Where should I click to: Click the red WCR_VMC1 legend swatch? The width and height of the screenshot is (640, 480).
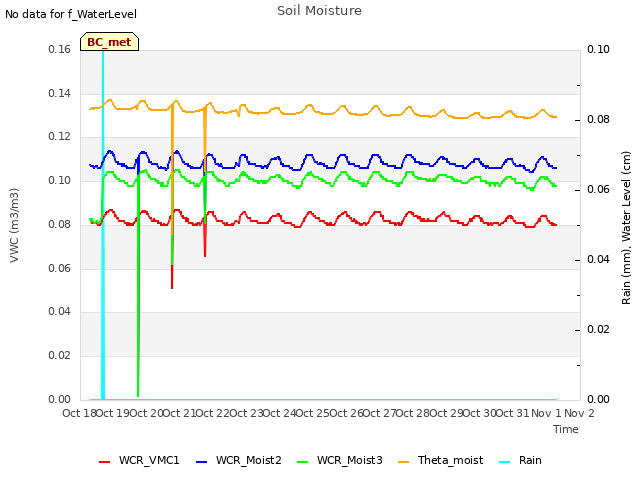[x=104, y=462]
